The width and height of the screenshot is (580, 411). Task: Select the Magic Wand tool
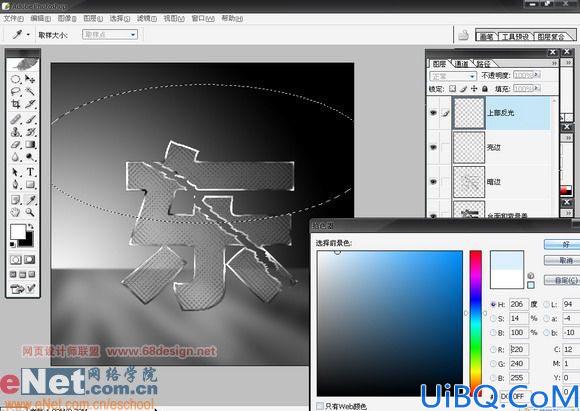tap(30, 91)
